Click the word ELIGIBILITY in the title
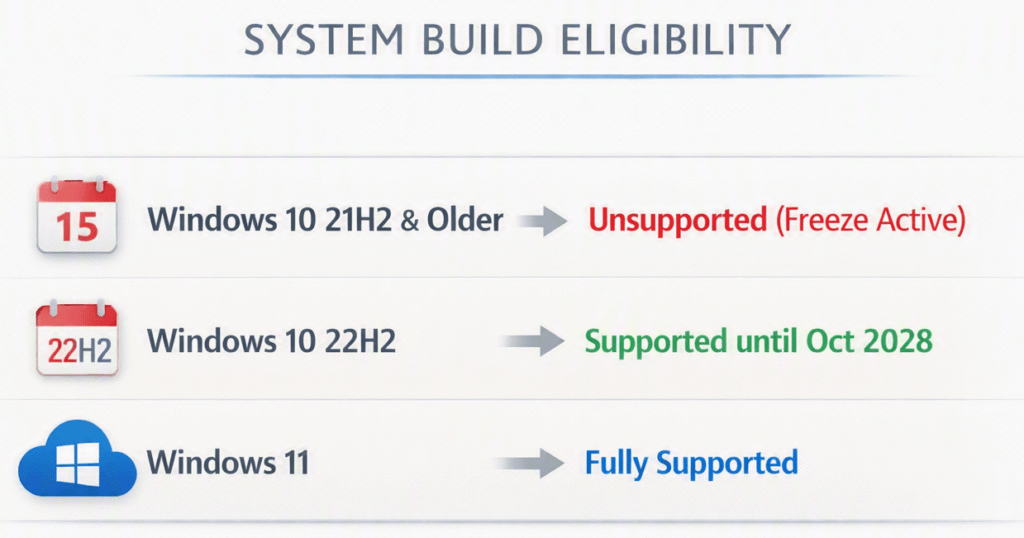1024x538 pixels. pos(675,39)
